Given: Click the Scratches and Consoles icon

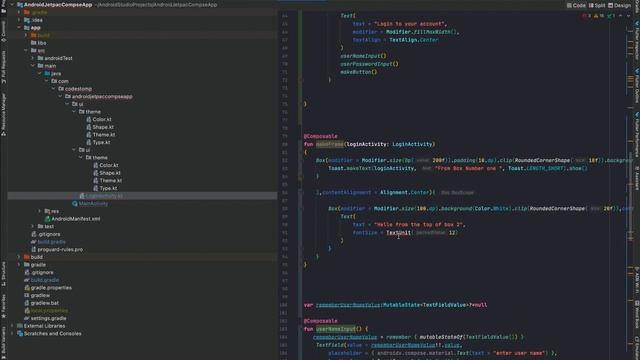Looking at the screenshot, I should coord(20,333).
